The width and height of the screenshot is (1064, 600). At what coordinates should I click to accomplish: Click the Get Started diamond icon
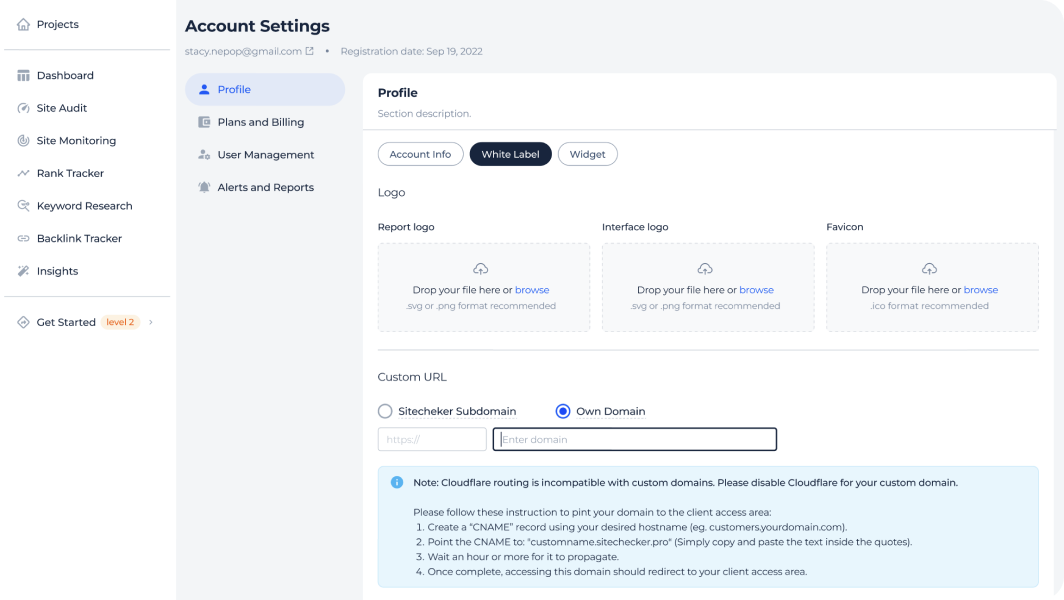(23, 322)
